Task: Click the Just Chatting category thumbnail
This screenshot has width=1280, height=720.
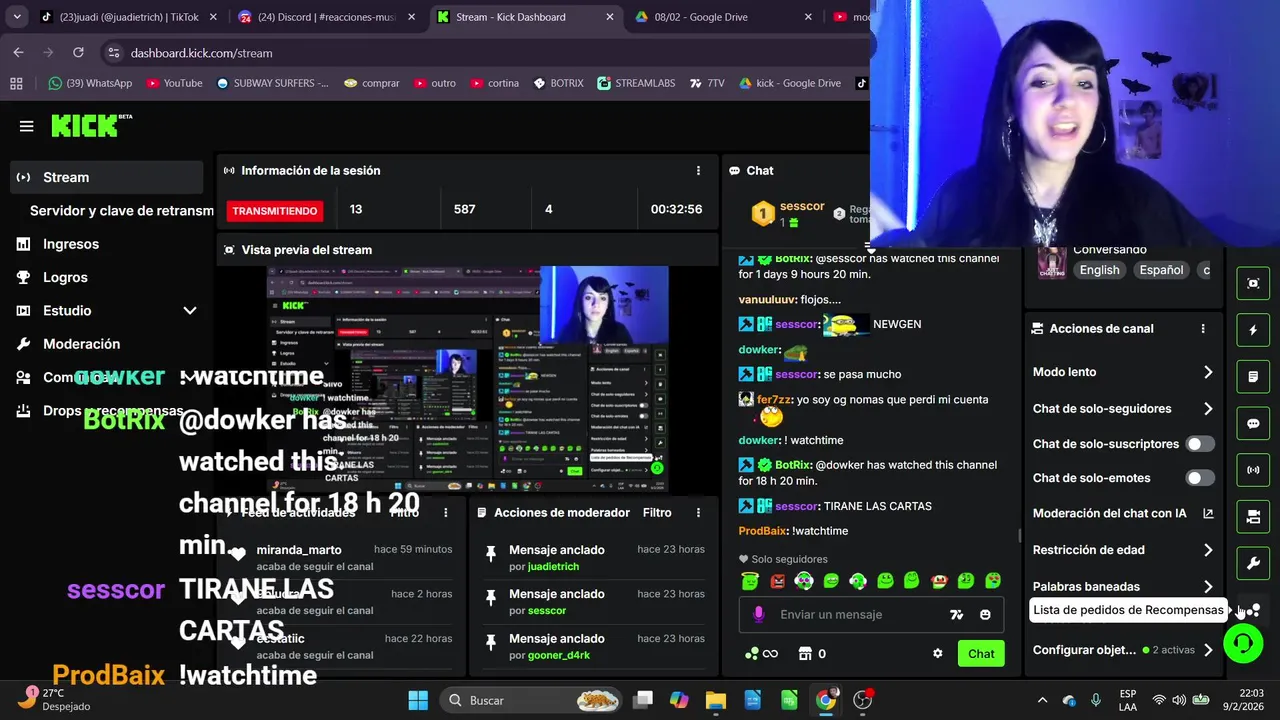Action: [x=1051, y=263]
